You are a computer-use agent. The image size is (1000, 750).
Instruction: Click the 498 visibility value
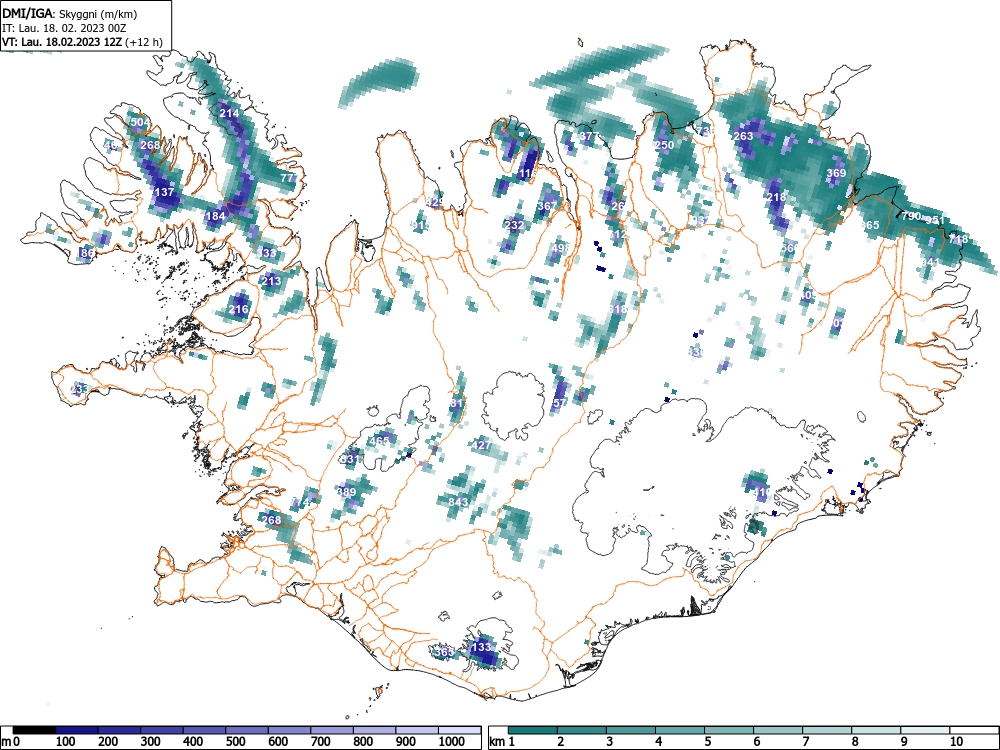coord(561,248)
